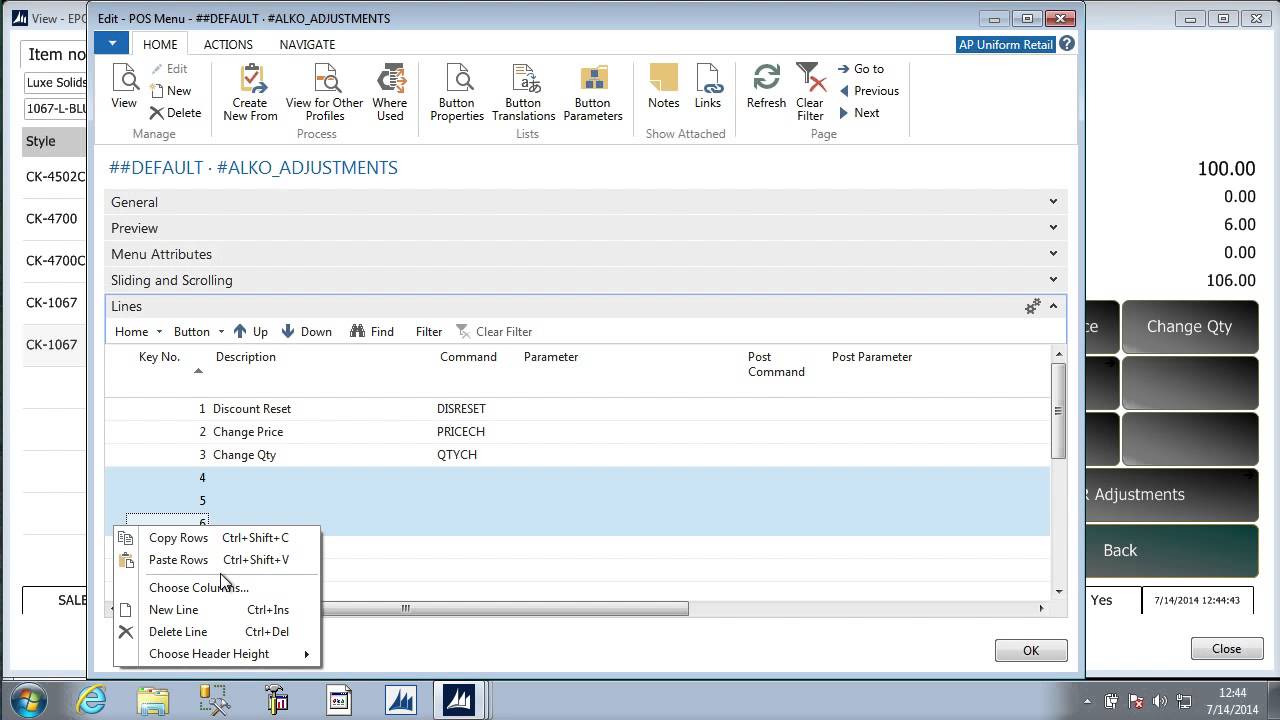Screen dimensions: 1280x720
Task: Switch to the ACTIONS ribbon tab
Action: (x=228, y=44)
